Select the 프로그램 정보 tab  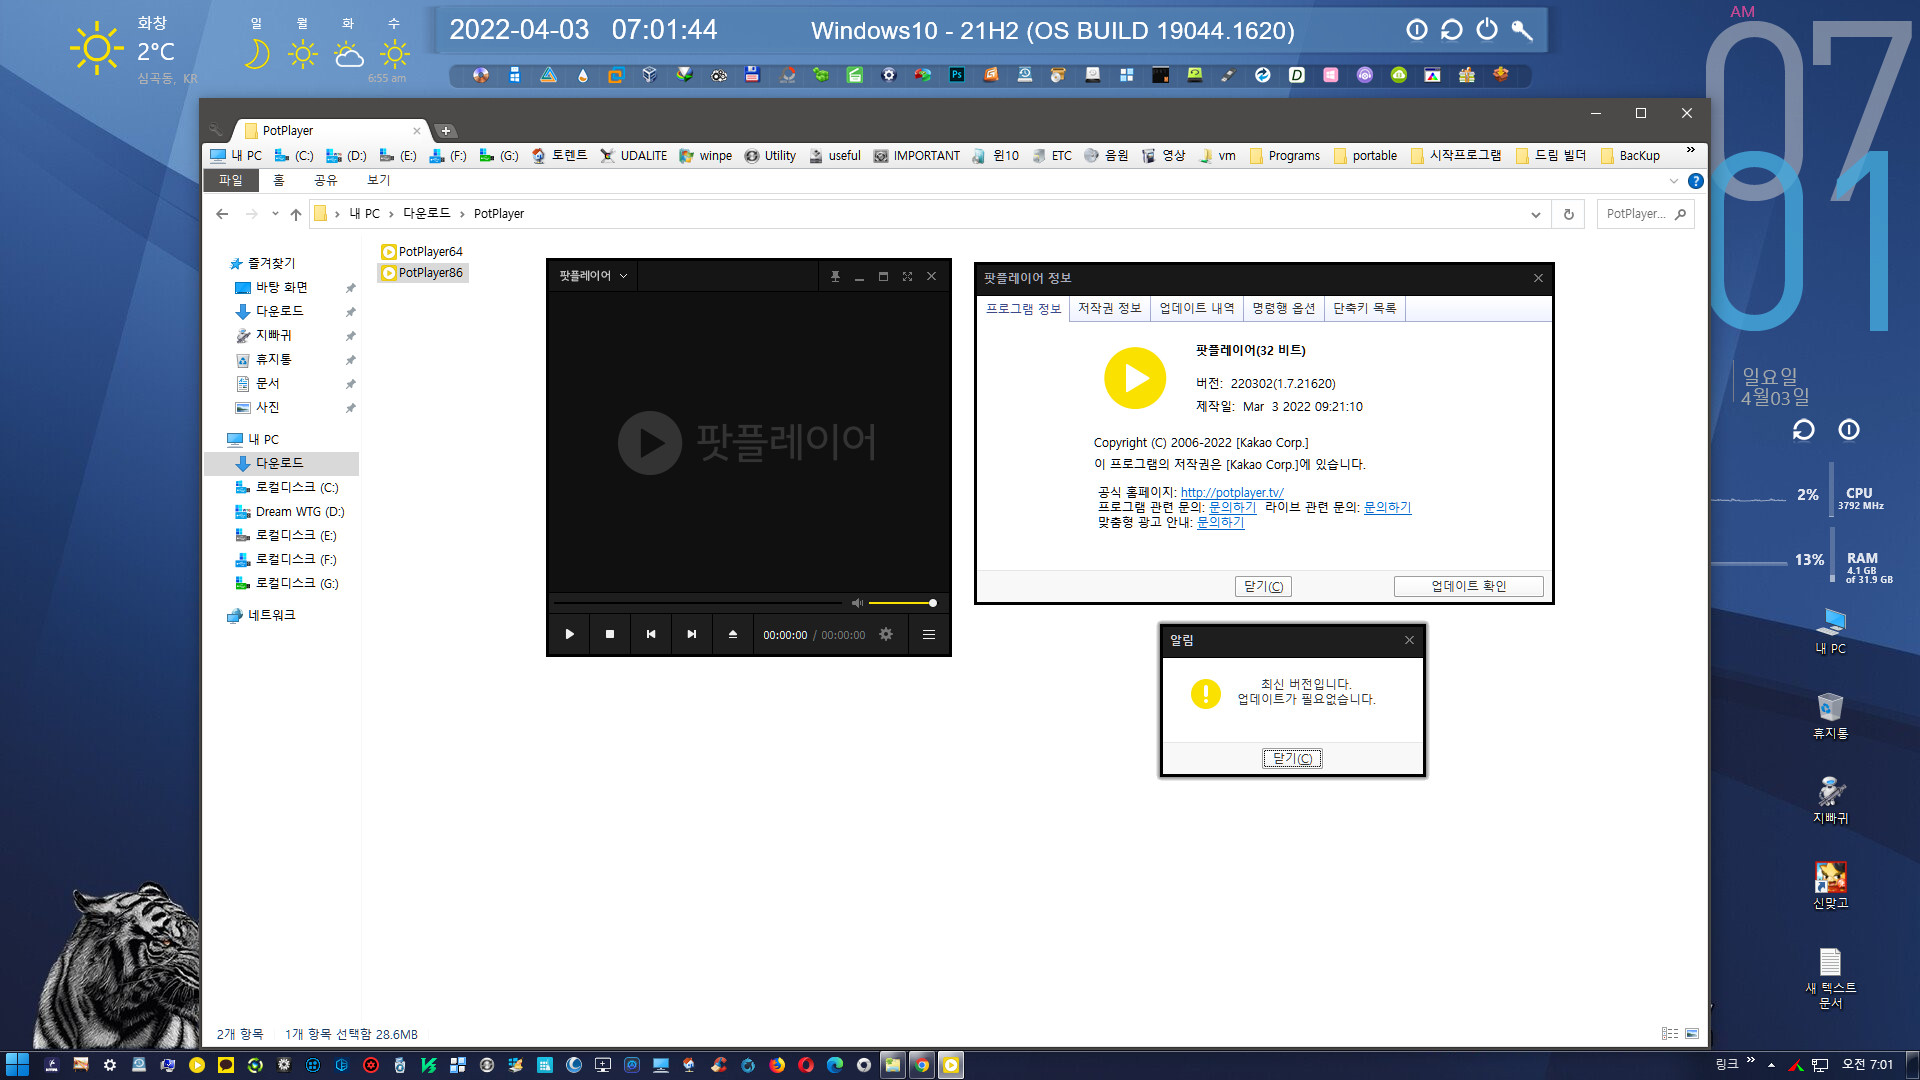coord(1023,309)
